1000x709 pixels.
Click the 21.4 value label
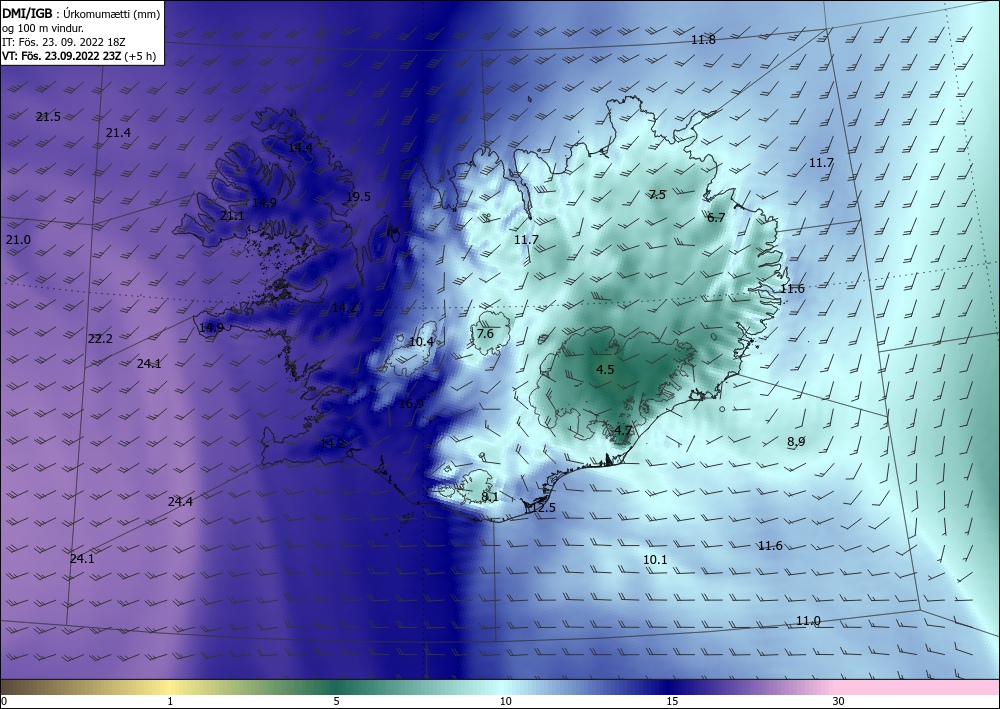tap(118, 133)
